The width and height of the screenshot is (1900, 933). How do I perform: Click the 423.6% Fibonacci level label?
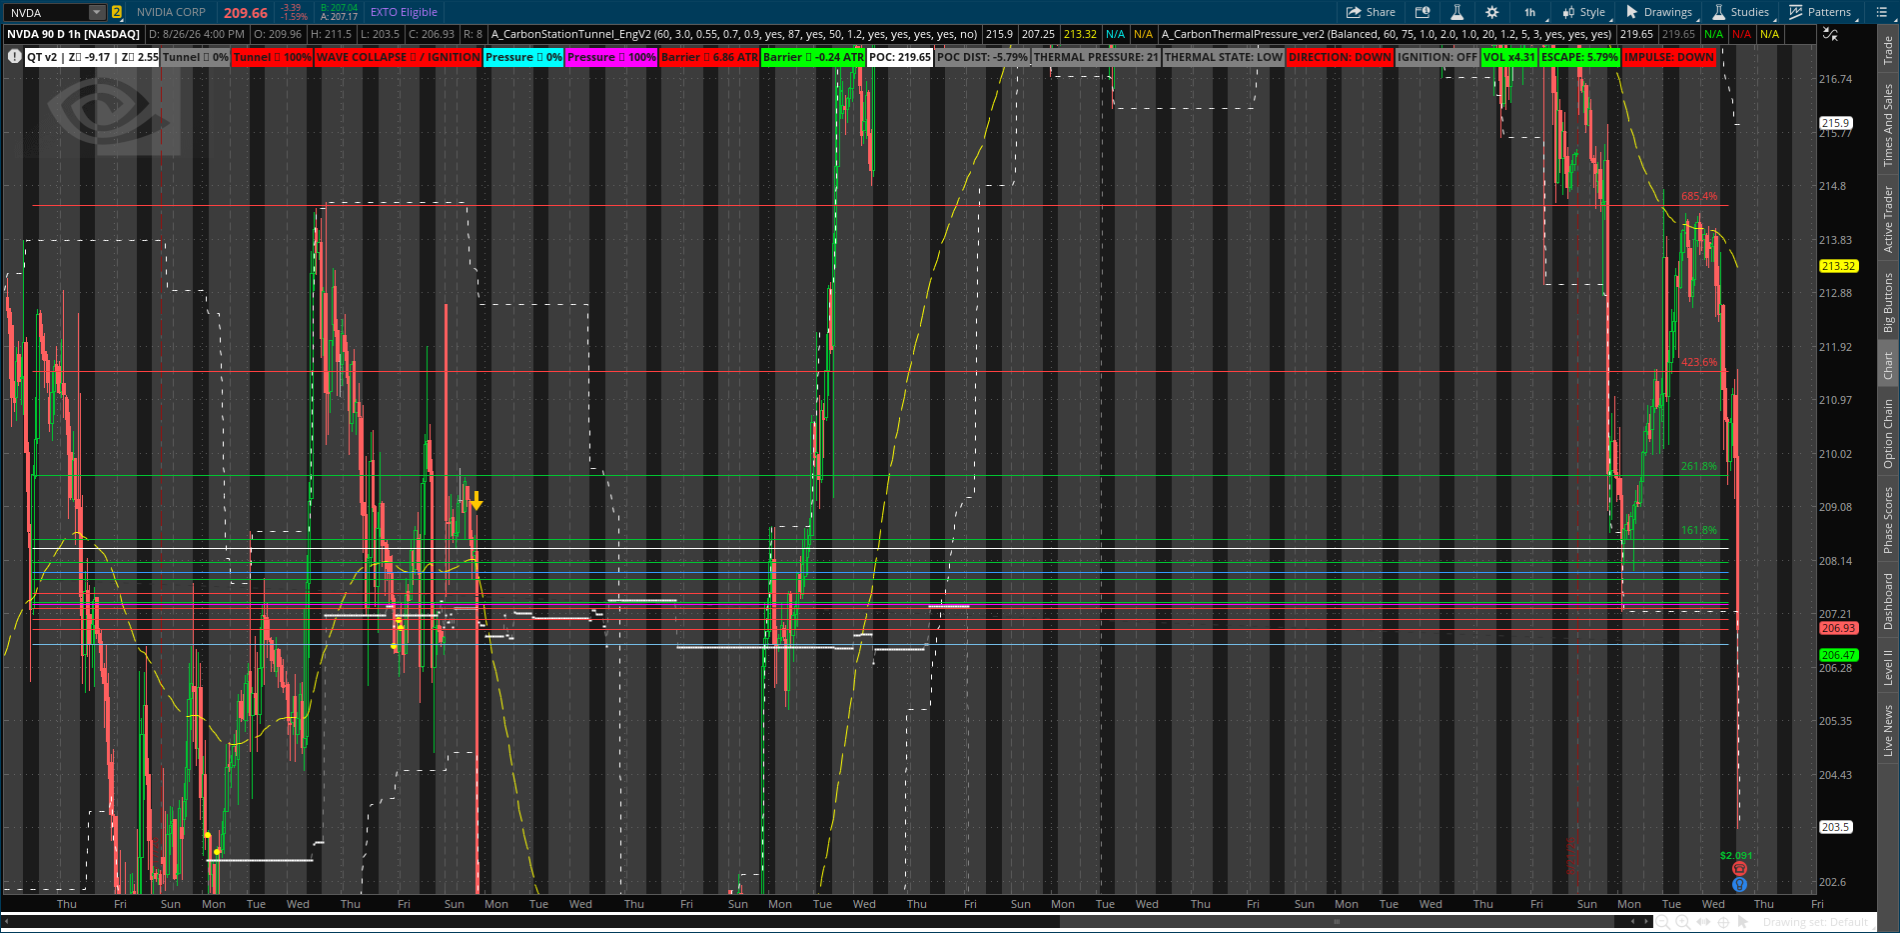(x=1699, y=362)
